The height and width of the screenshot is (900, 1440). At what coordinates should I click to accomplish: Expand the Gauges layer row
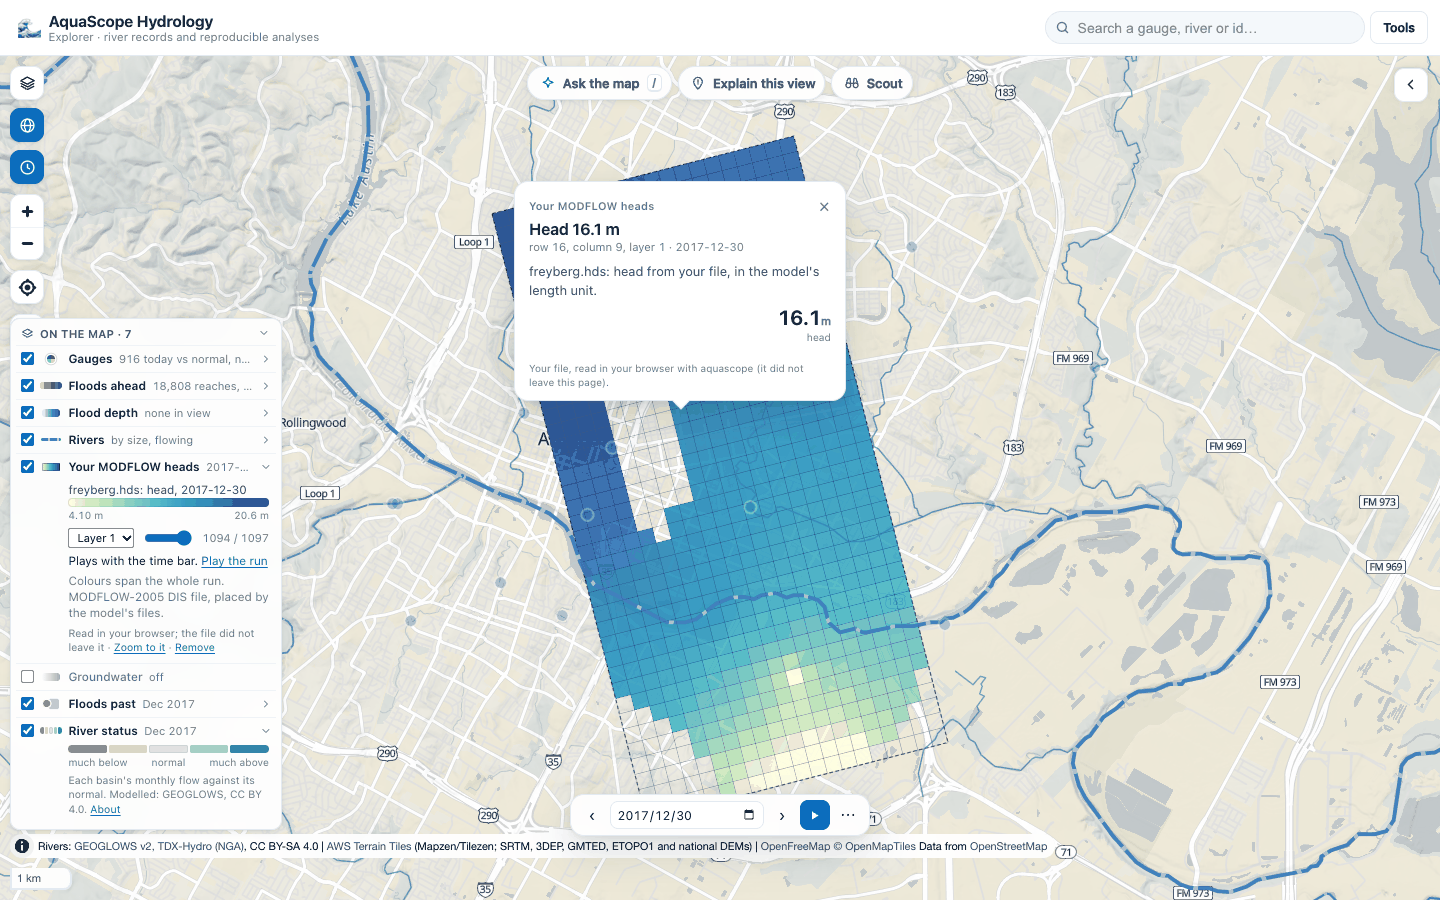(x=266, y=359)
